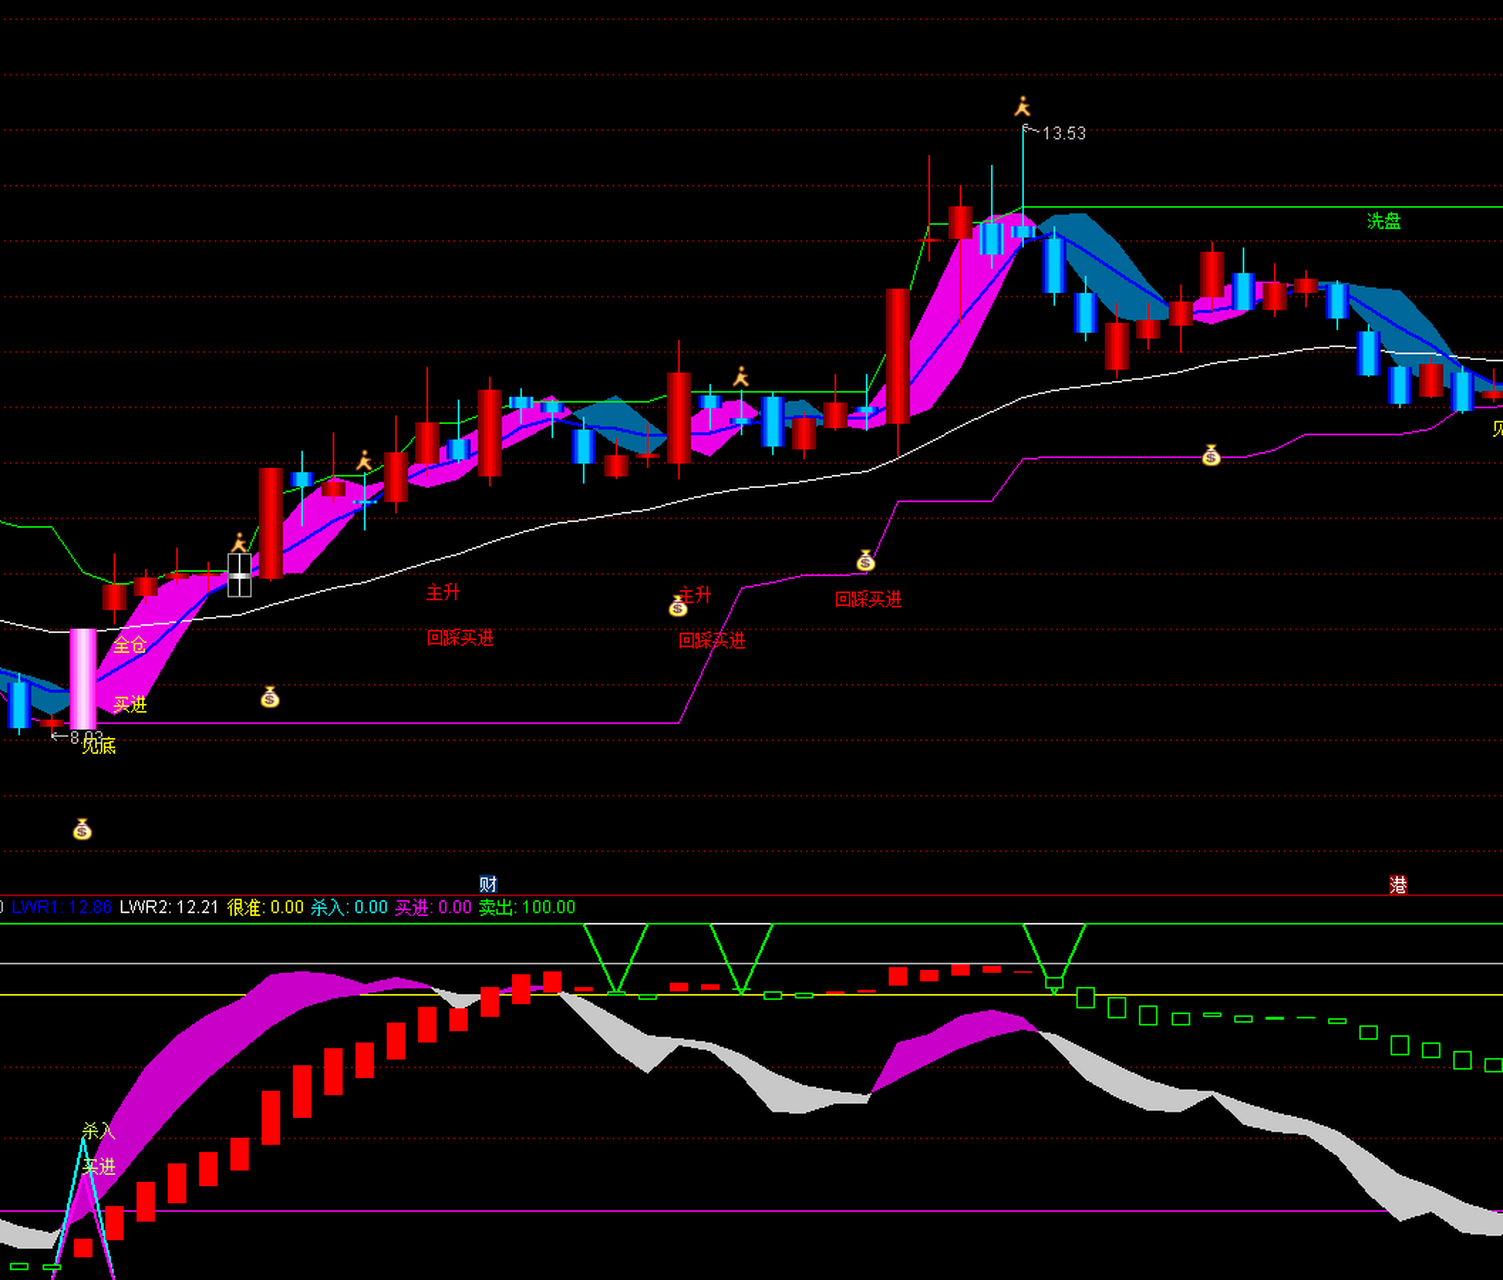
Task: Select the LWR1: 12.86 indicator value
Action: point(62,907)
